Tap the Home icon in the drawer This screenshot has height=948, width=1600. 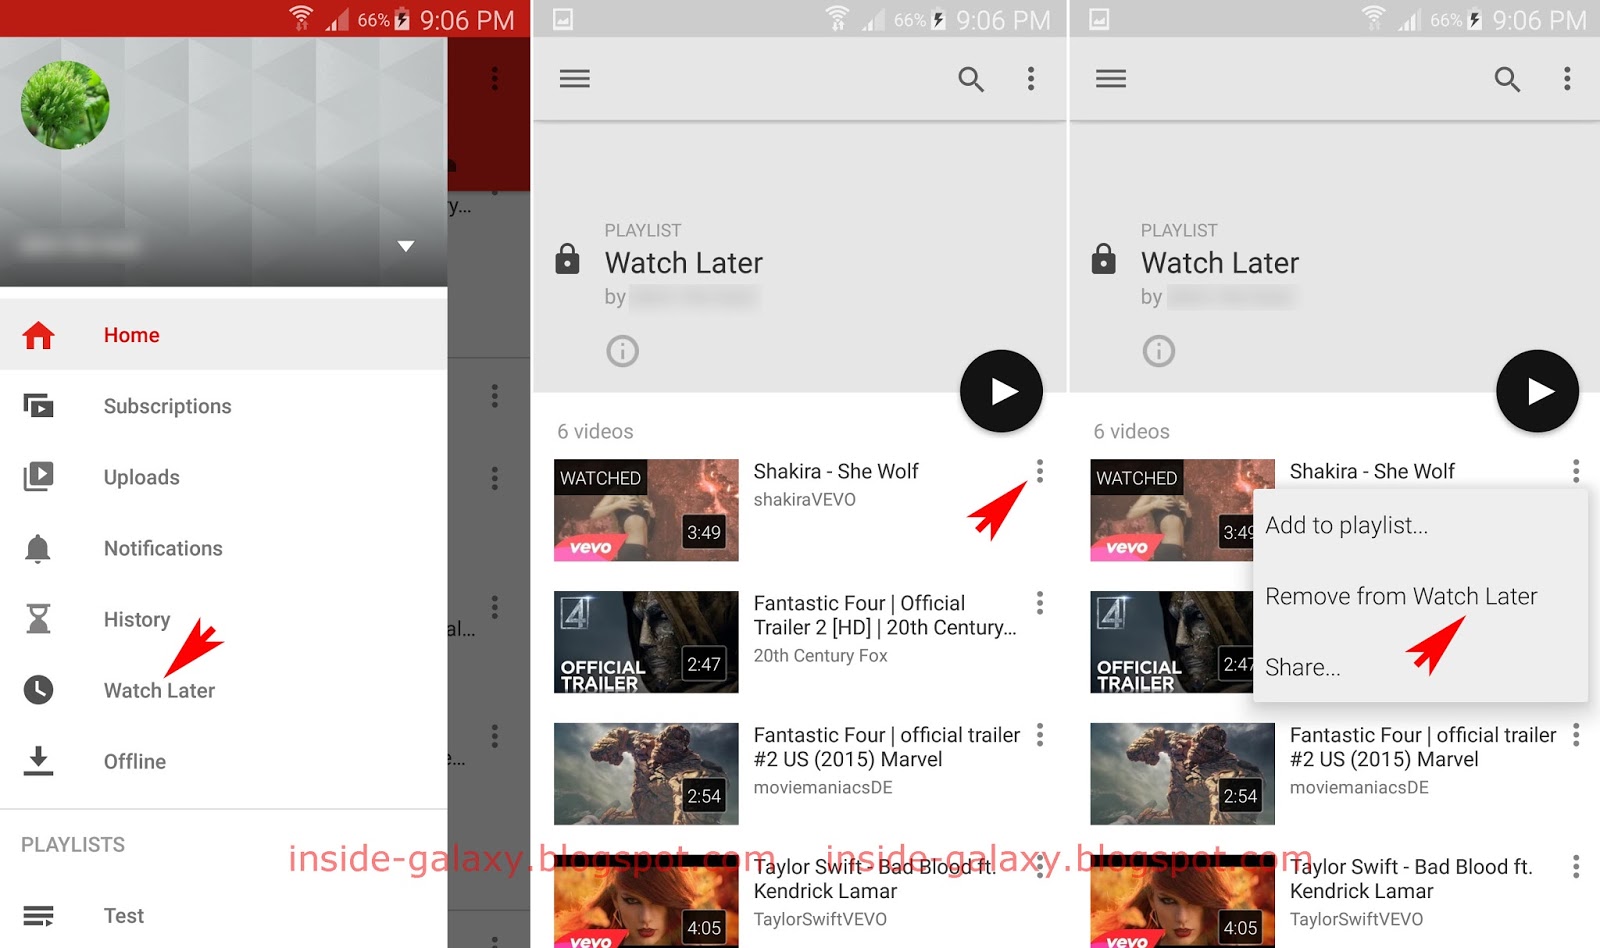[38, 335]
